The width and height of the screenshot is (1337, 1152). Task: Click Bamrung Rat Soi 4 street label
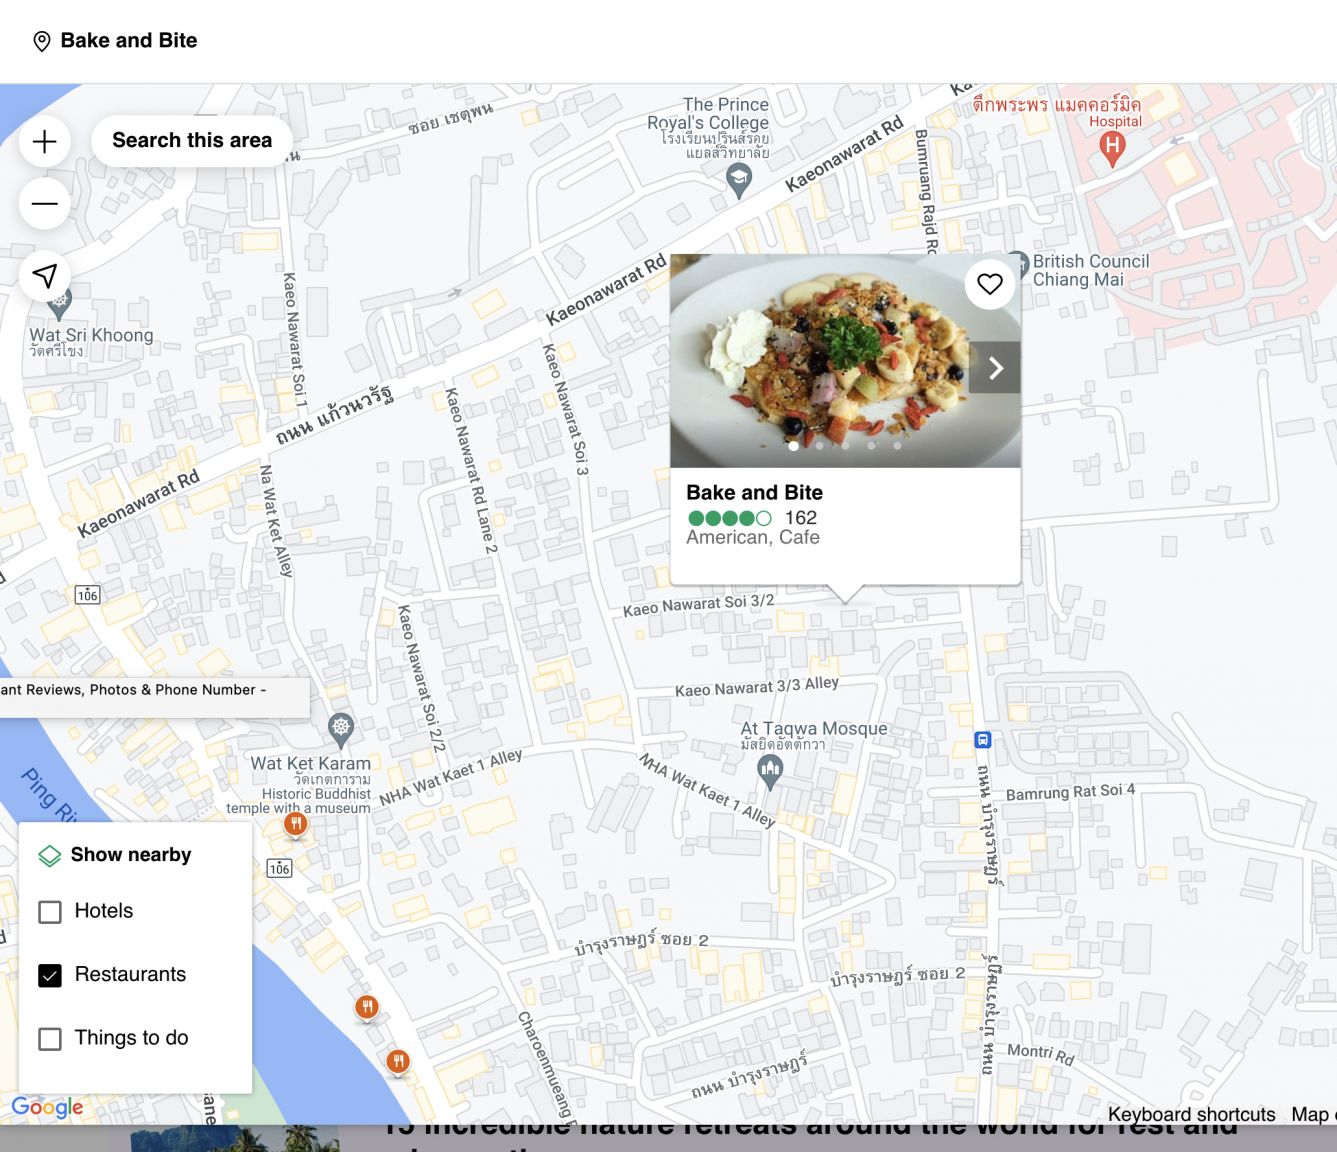coord(1070,792)
